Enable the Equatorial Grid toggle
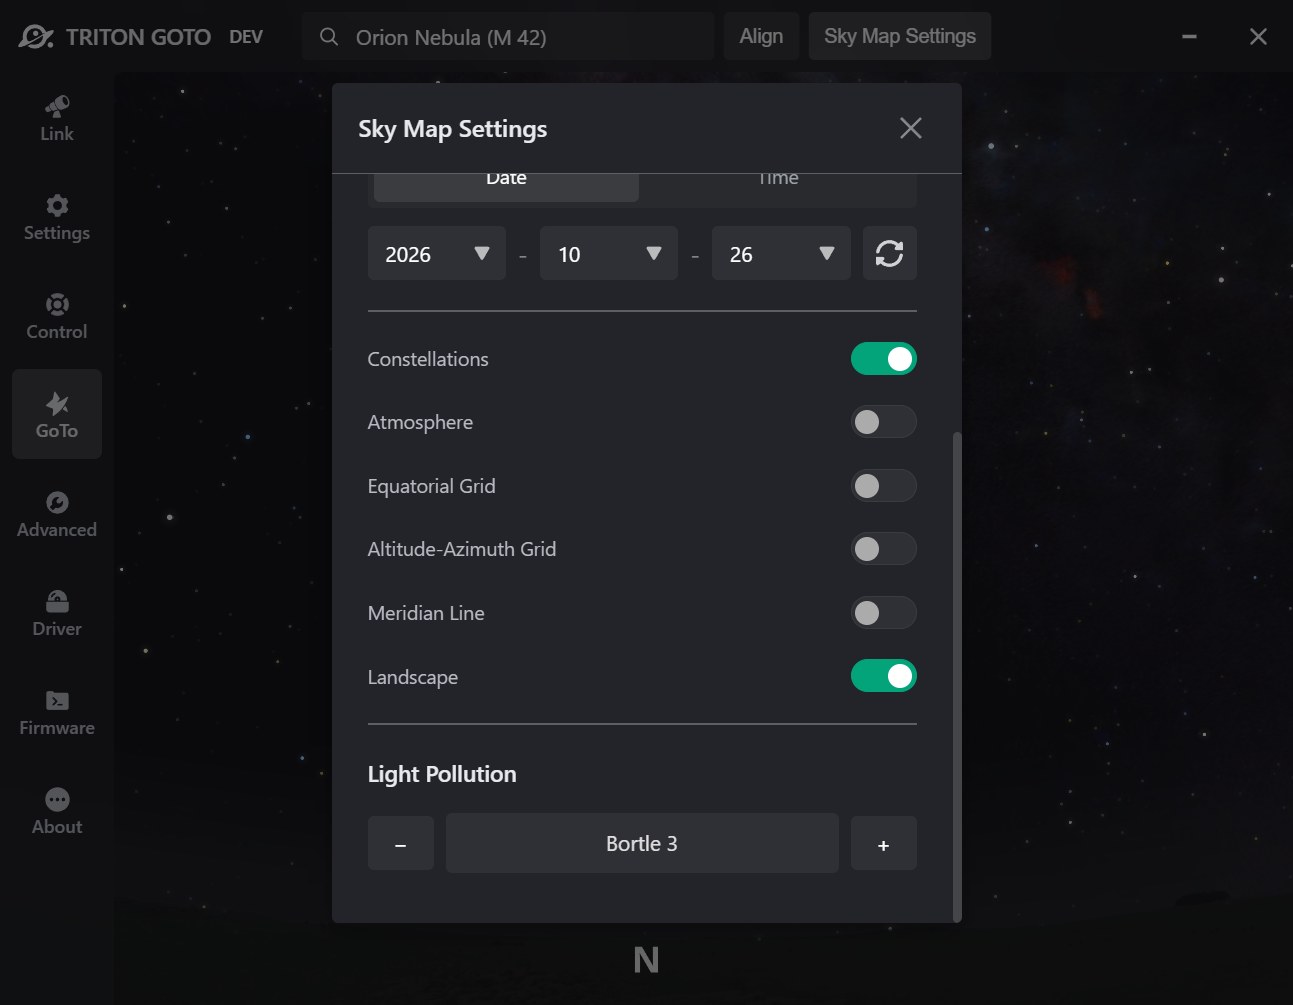 [884, 486]
